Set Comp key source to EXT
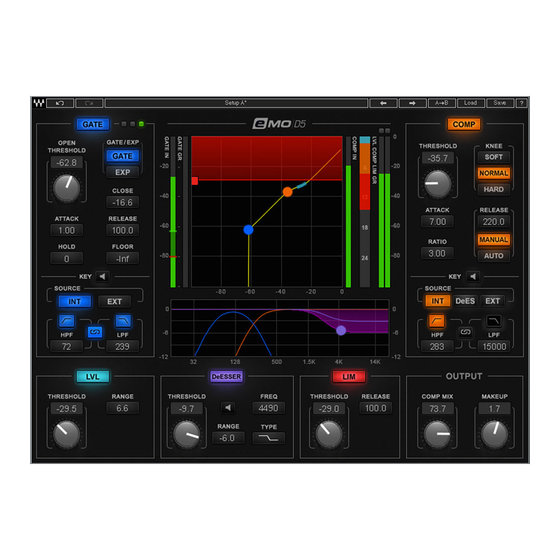560x560 pixels. pyautogui.click(x=492, y=301)
